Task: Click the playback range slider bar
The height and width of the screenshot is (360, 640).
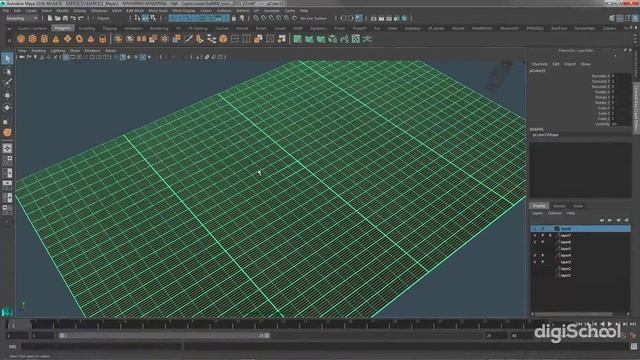Action: pyautogui.click(x=163, y=336)
